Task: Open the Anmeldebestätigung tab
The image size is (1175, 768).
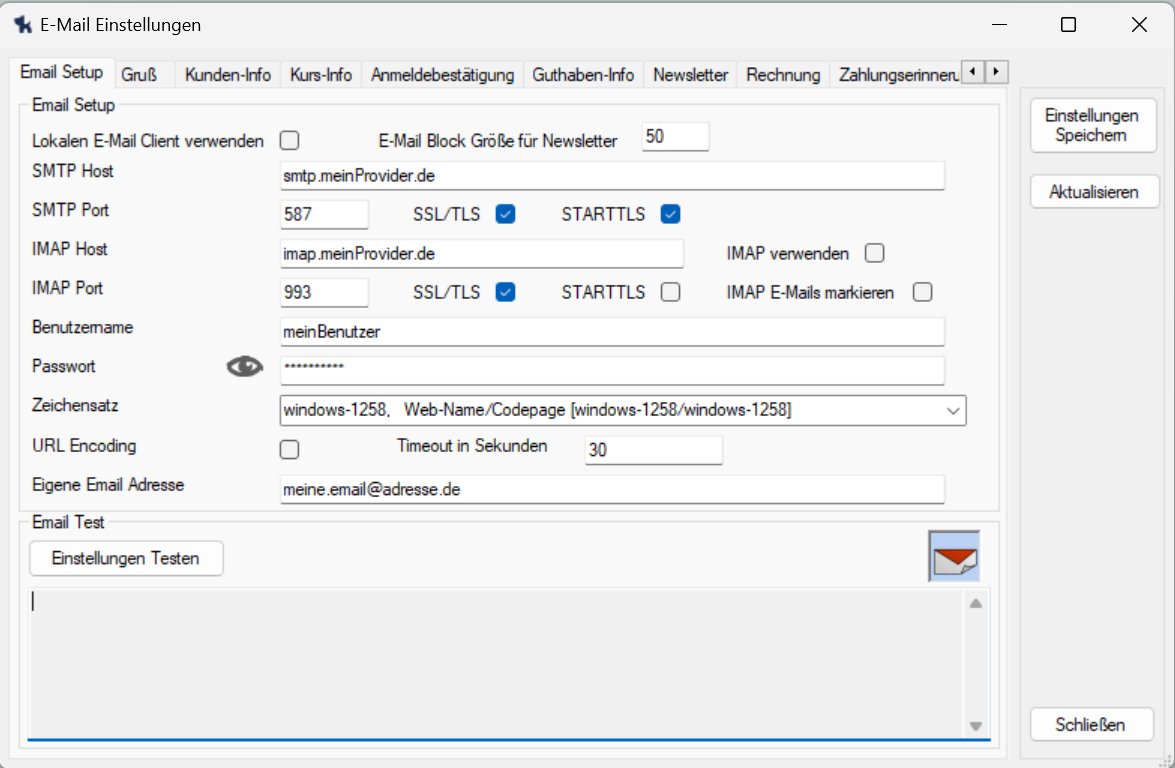Action: [442, 75]
